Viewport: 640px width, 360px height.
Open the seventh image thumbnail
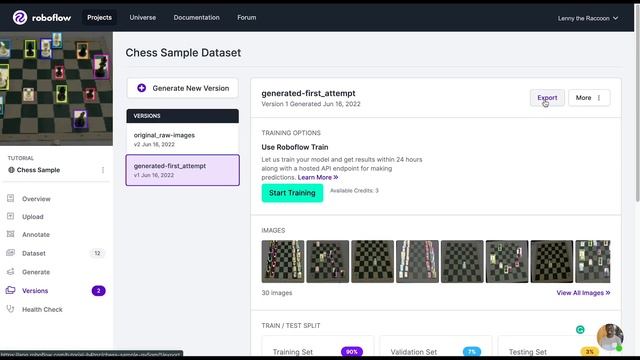click(x=551, y=261)
